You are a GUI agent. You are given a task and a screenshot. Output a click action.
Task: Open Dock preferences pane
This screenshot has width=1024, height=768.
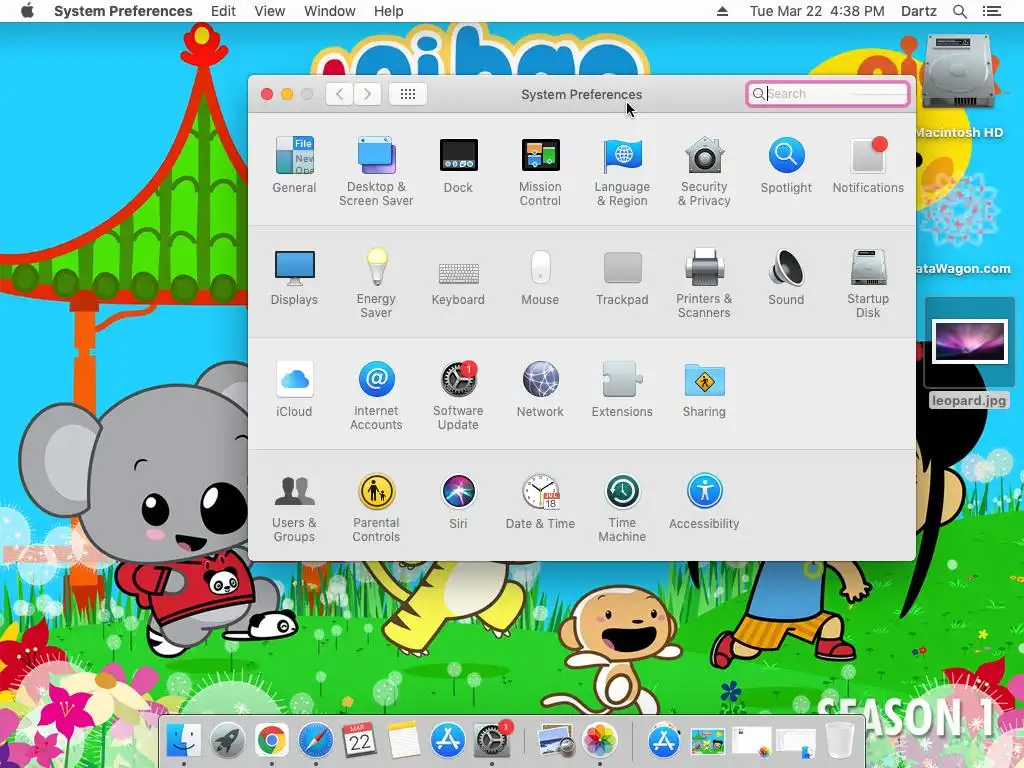pyautogui.click(x=458, y=165)
